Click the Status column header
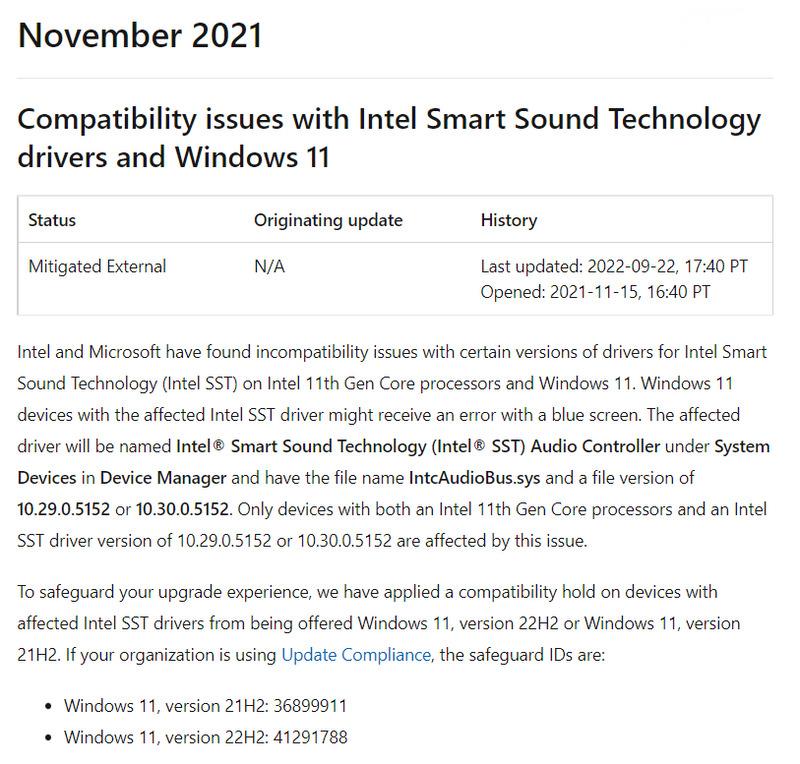The width and height of the screenshot is (800, 764). tap(52, 220)
